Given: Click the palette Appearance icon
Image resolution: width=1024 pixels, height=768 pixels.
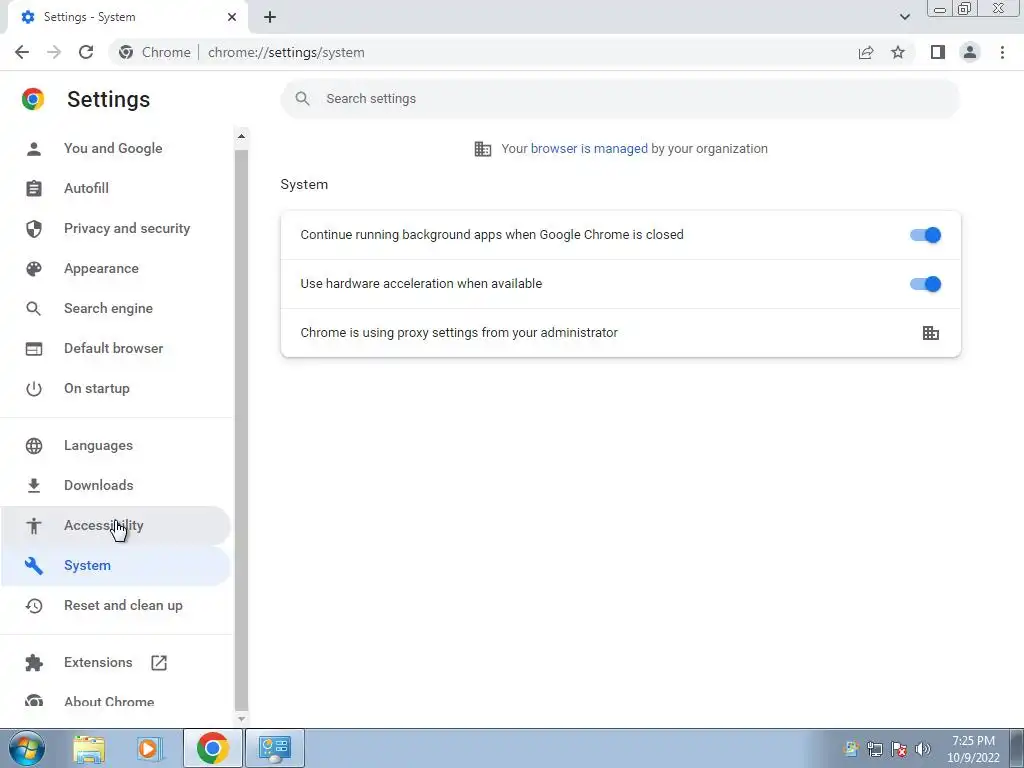Looking at the screenshot, I should (x=34, y=268).
